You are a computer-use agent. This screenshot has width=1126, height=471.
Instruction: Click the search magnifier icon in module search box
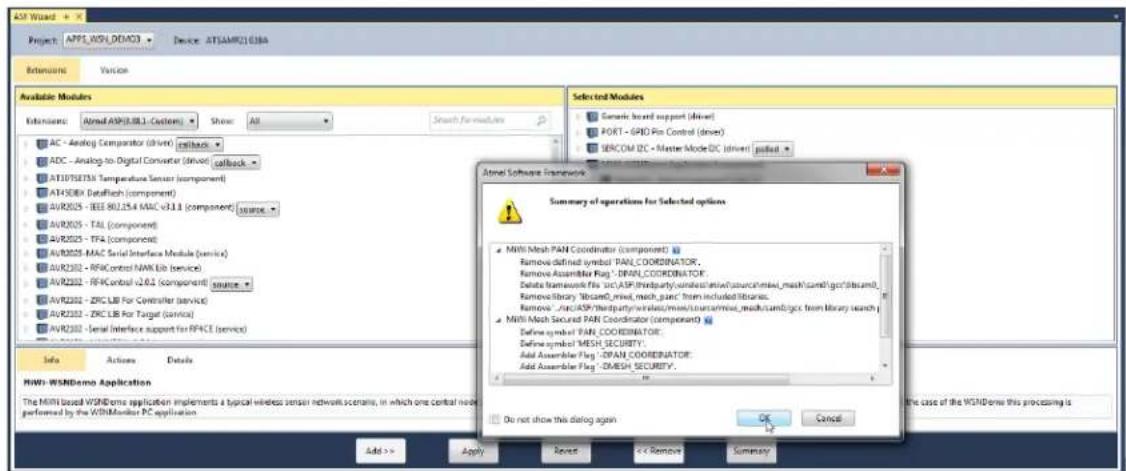tap(541, 121)
